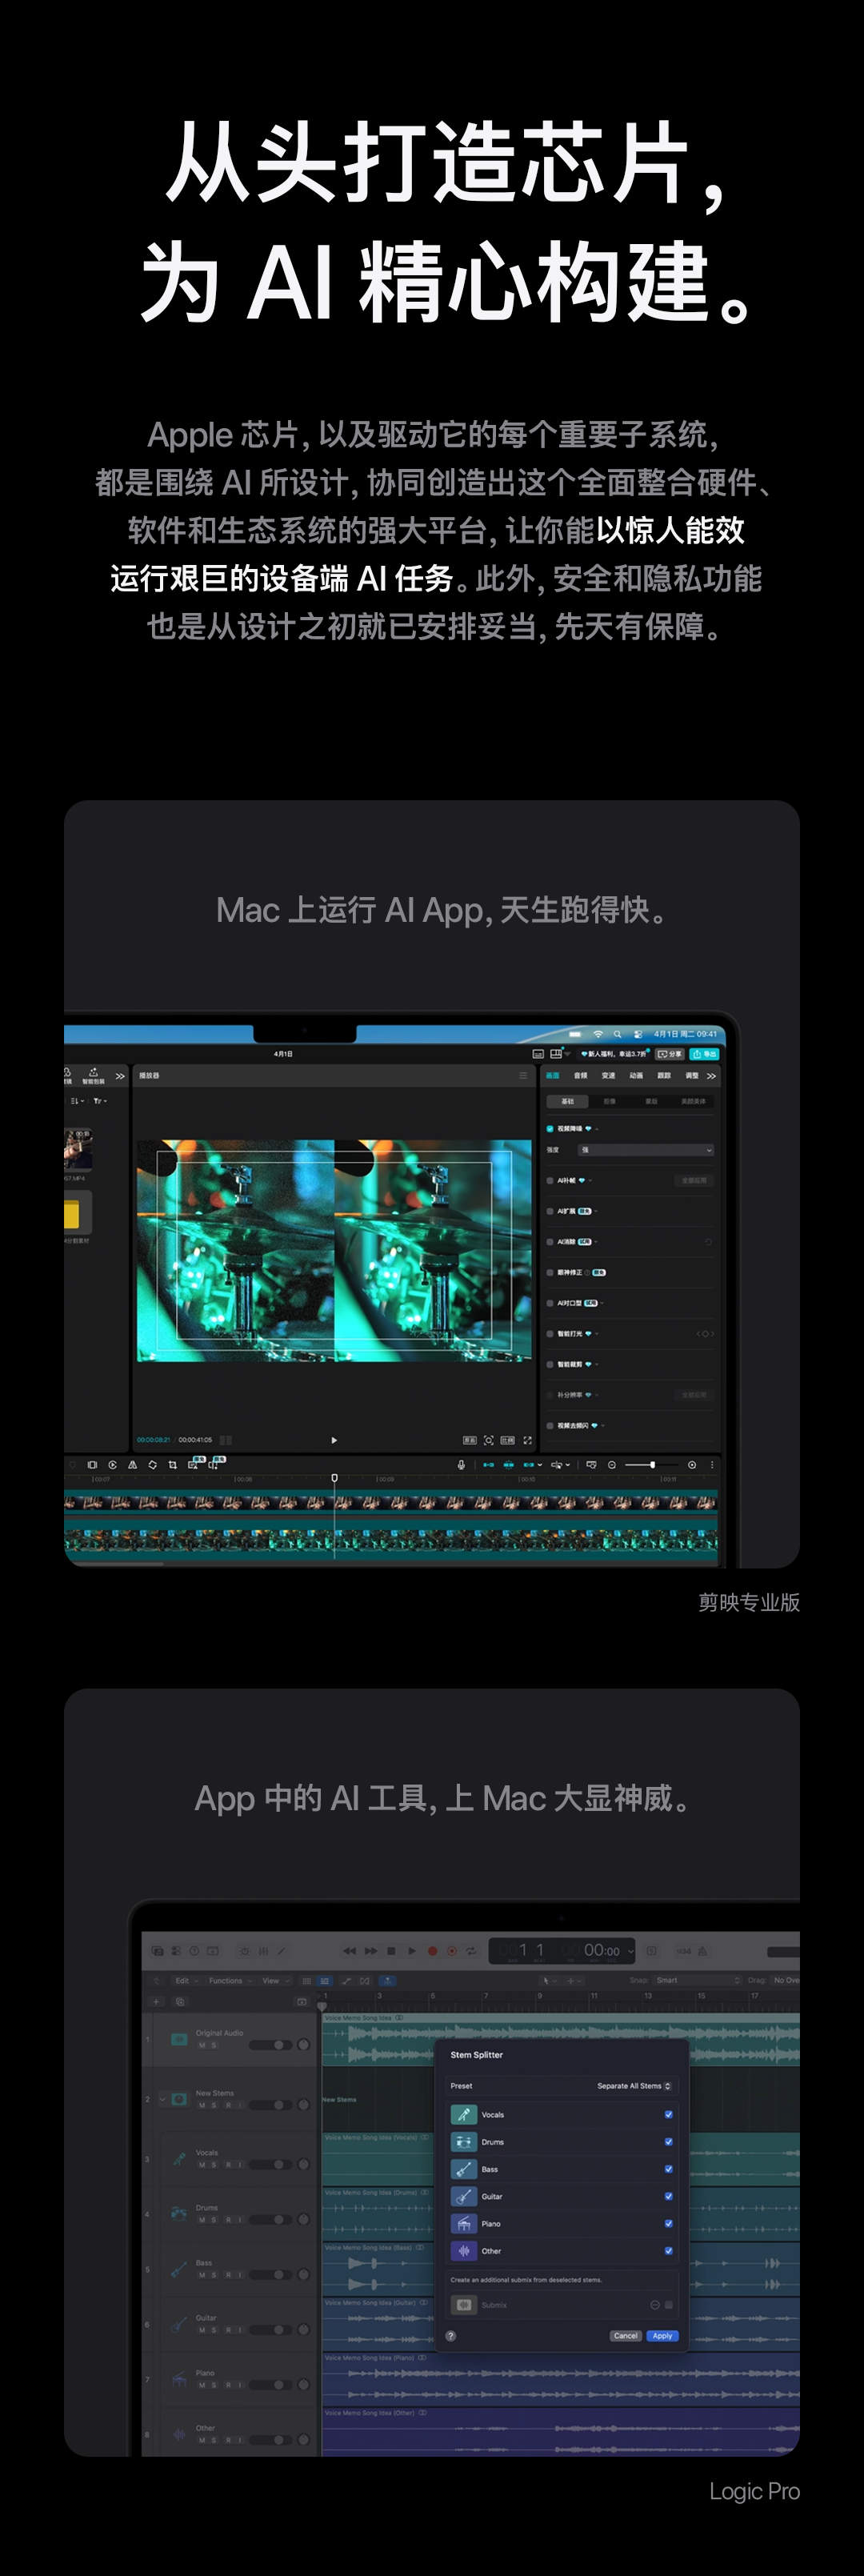Enable the 智能打光 checkbox
The width and height of the screenshot is (864, 2576).
pos(550,1333)
